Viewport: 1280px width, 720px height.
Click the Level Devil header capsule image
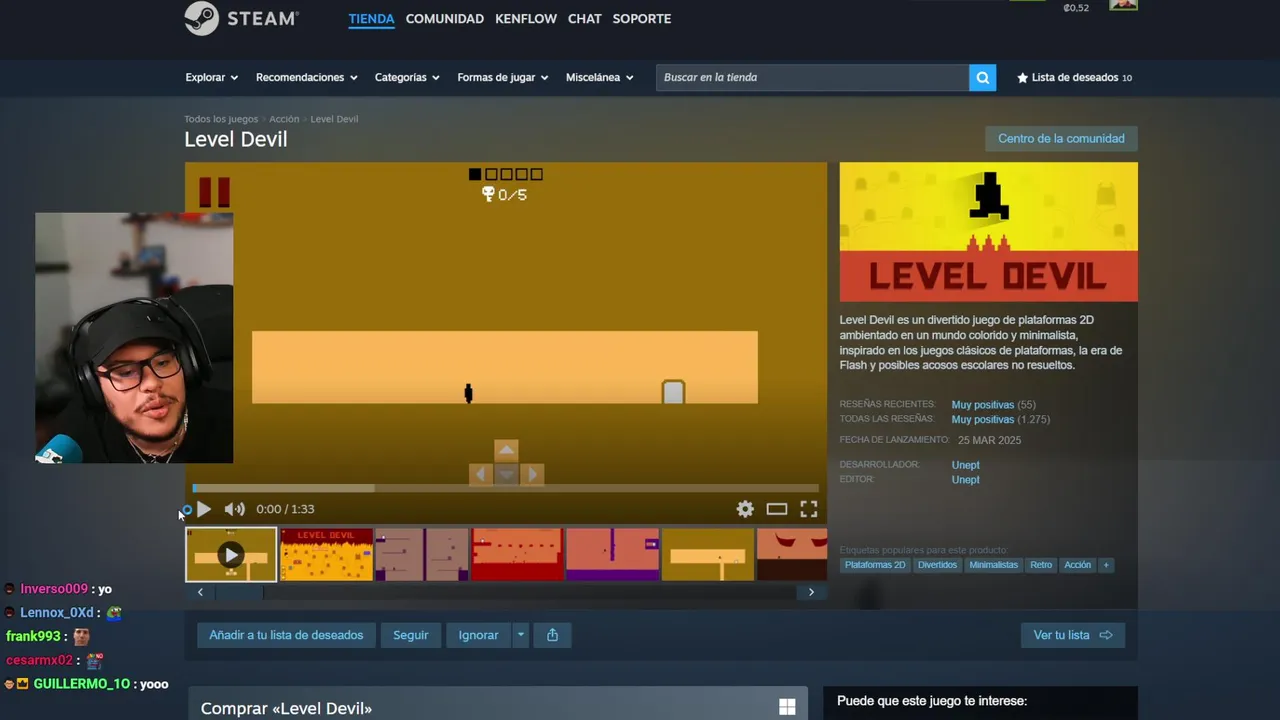989,232
